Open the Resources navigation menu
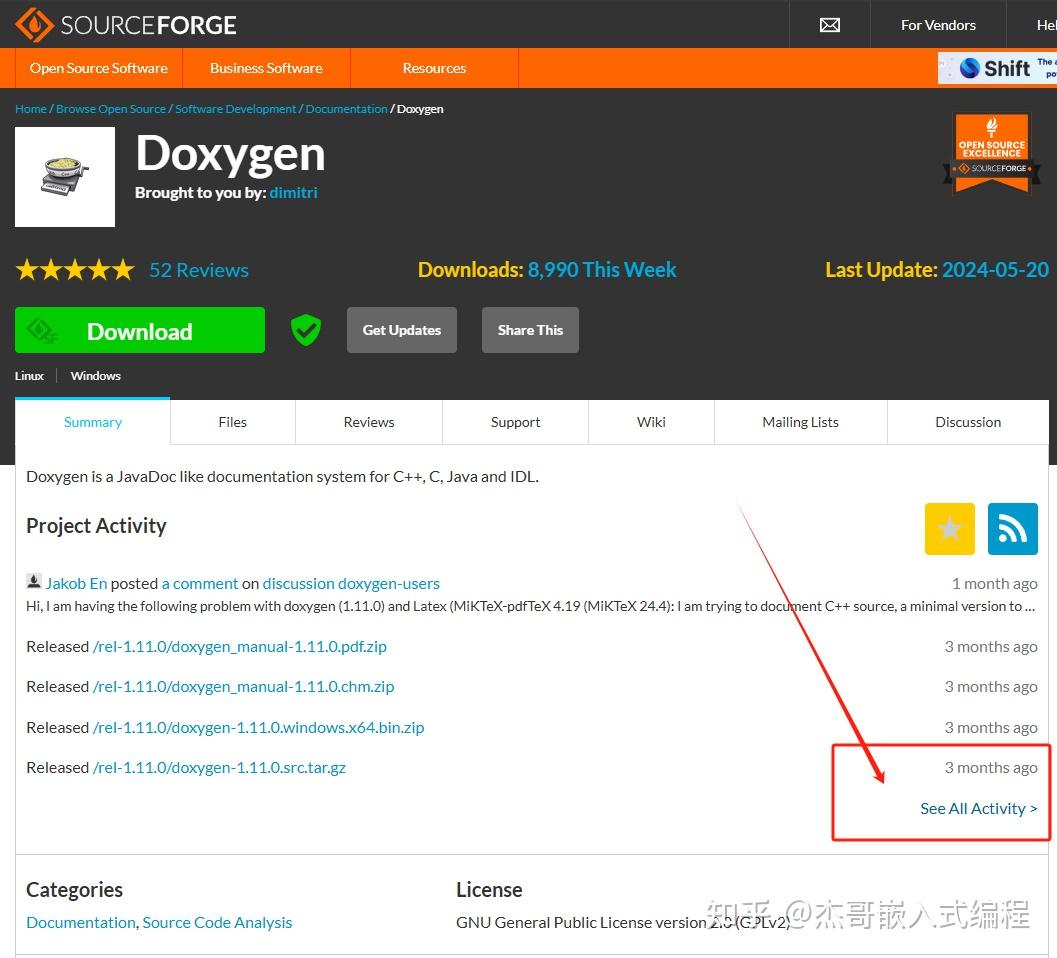This screenshot has height=958, width=1057. (x=434, y=68)
